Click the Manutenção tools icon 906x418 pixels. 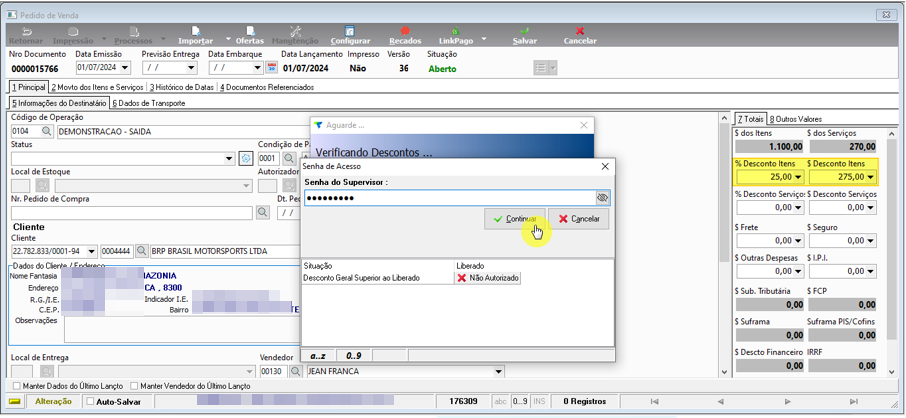pyautogui.click(x=295, y=36)
